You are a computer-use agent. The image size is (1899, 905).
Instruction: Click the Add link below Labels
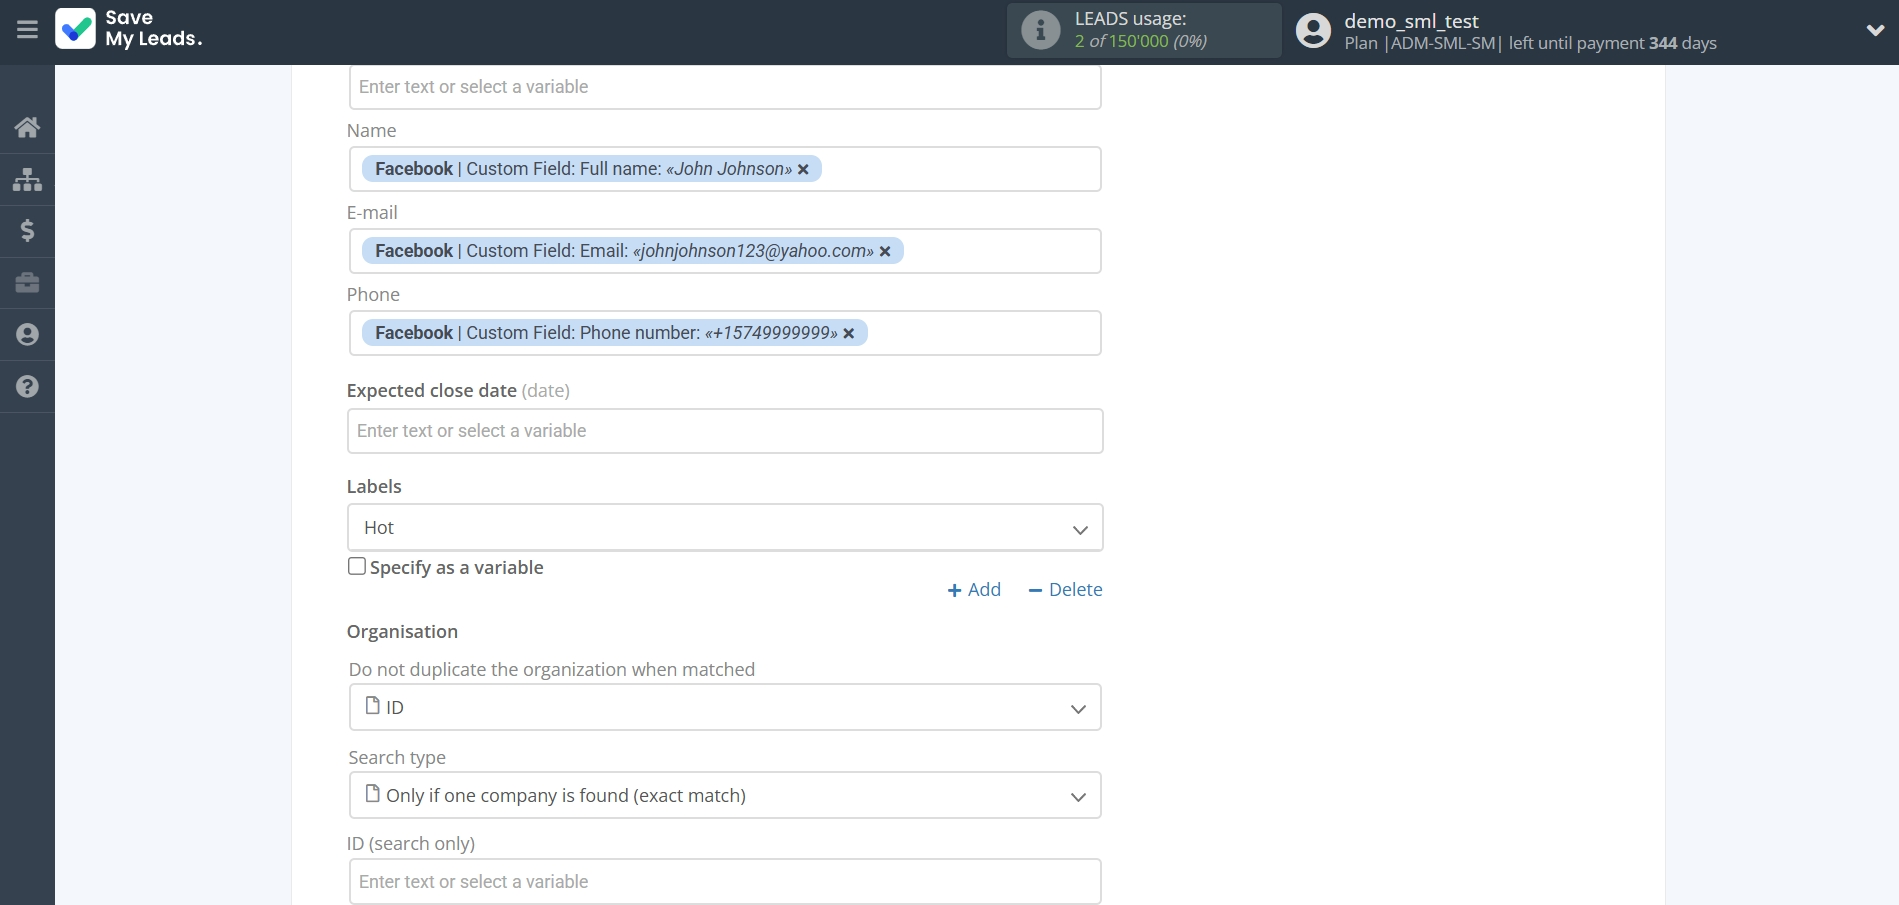(x=973, y=589)
